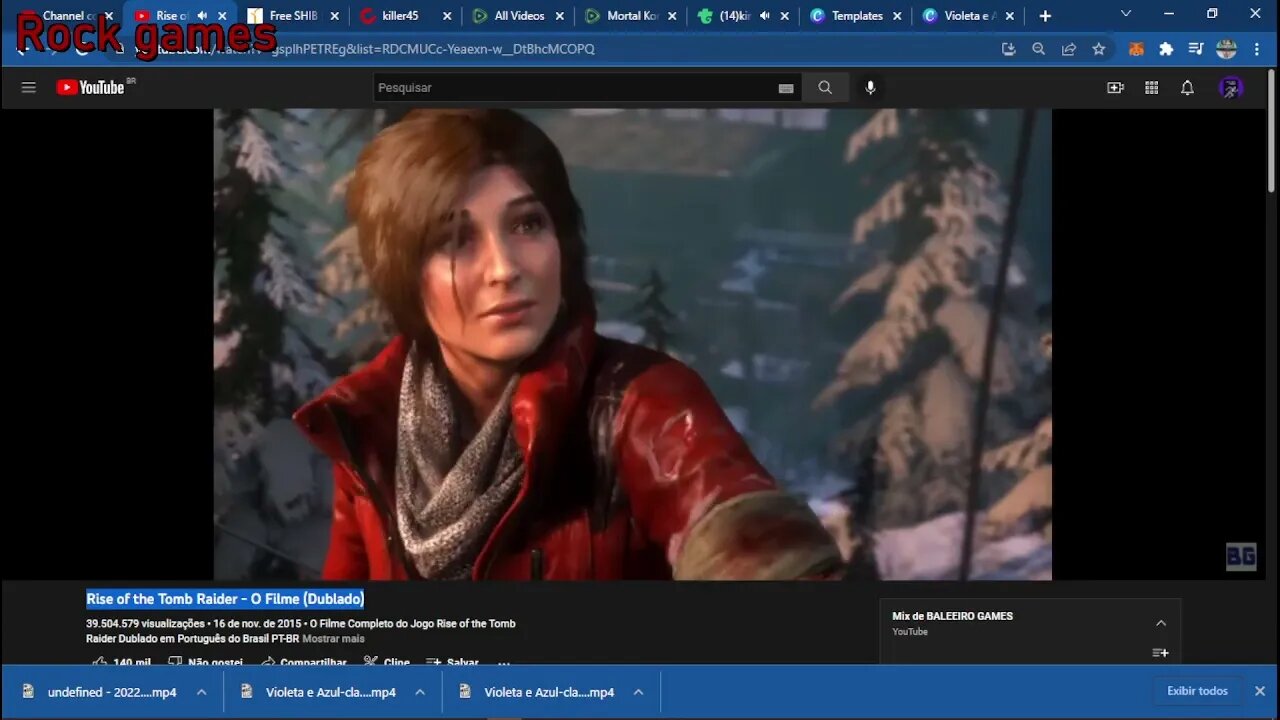
Task: Open a new browser tab
Action: pyautogui.click(x=1045, y=16)
